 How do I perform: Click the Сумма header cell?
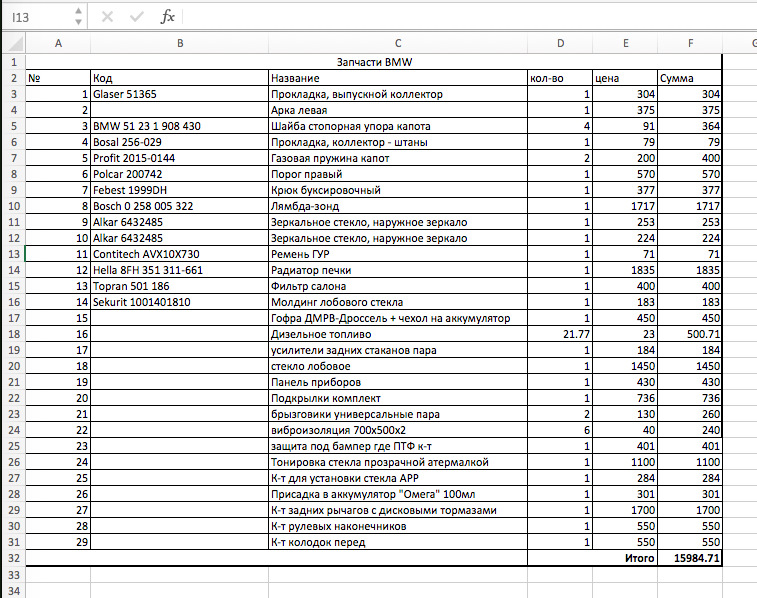point(690,78)
